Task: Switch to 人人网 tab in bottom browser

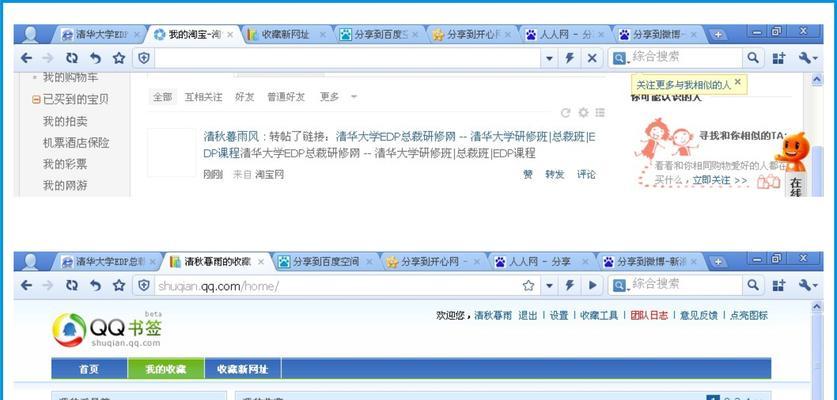Action: [x=541, y=262]
